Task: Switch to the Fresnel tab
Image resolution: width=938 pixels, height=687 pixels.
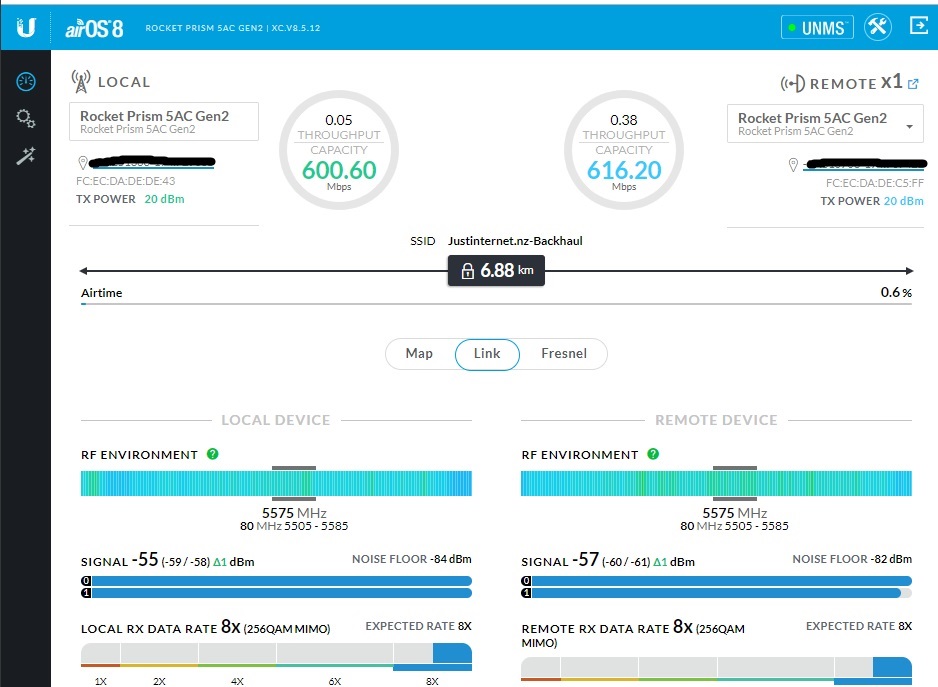Action: coord(564,354)
